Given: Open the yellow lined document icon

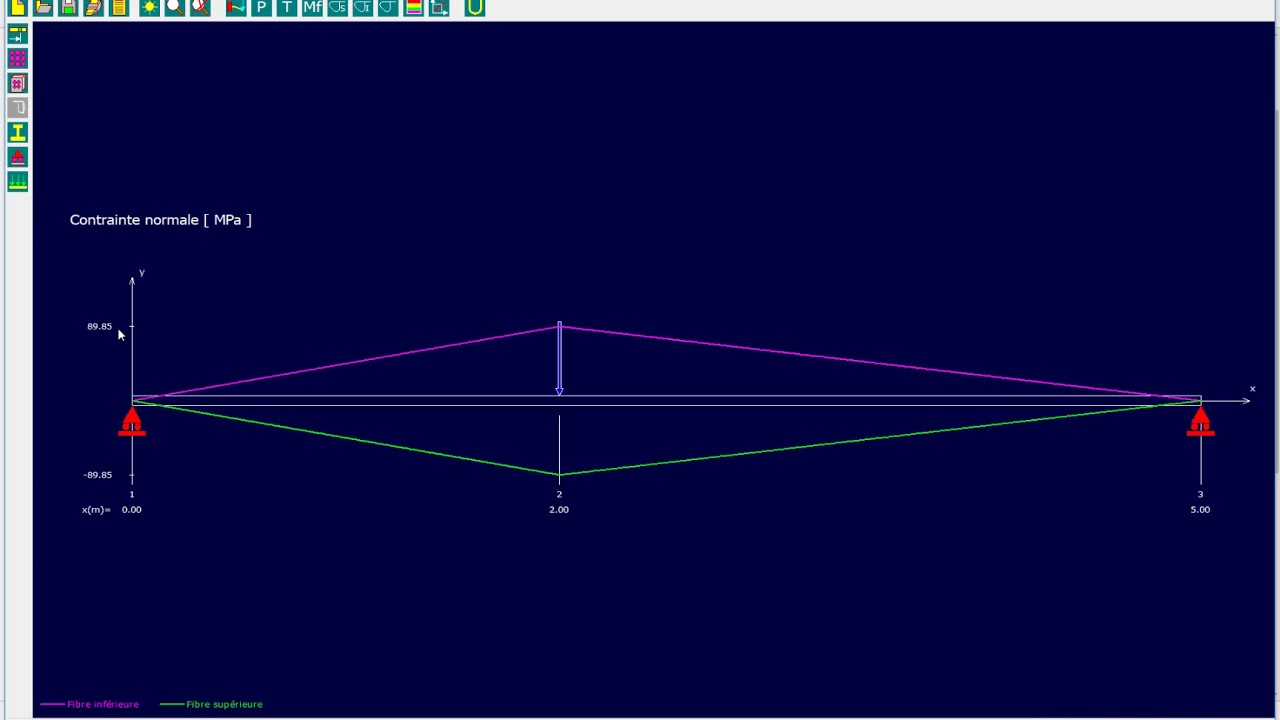Looking at the screenshot, I should pos(118,7).
